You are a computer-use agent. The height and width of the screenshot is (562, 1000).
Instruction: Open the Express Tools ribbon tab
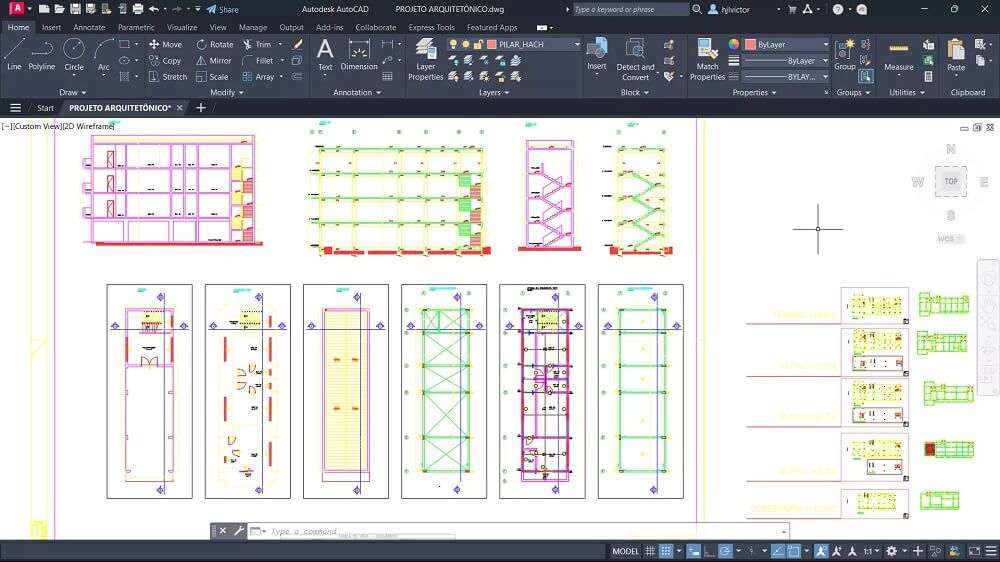[432, 27]
